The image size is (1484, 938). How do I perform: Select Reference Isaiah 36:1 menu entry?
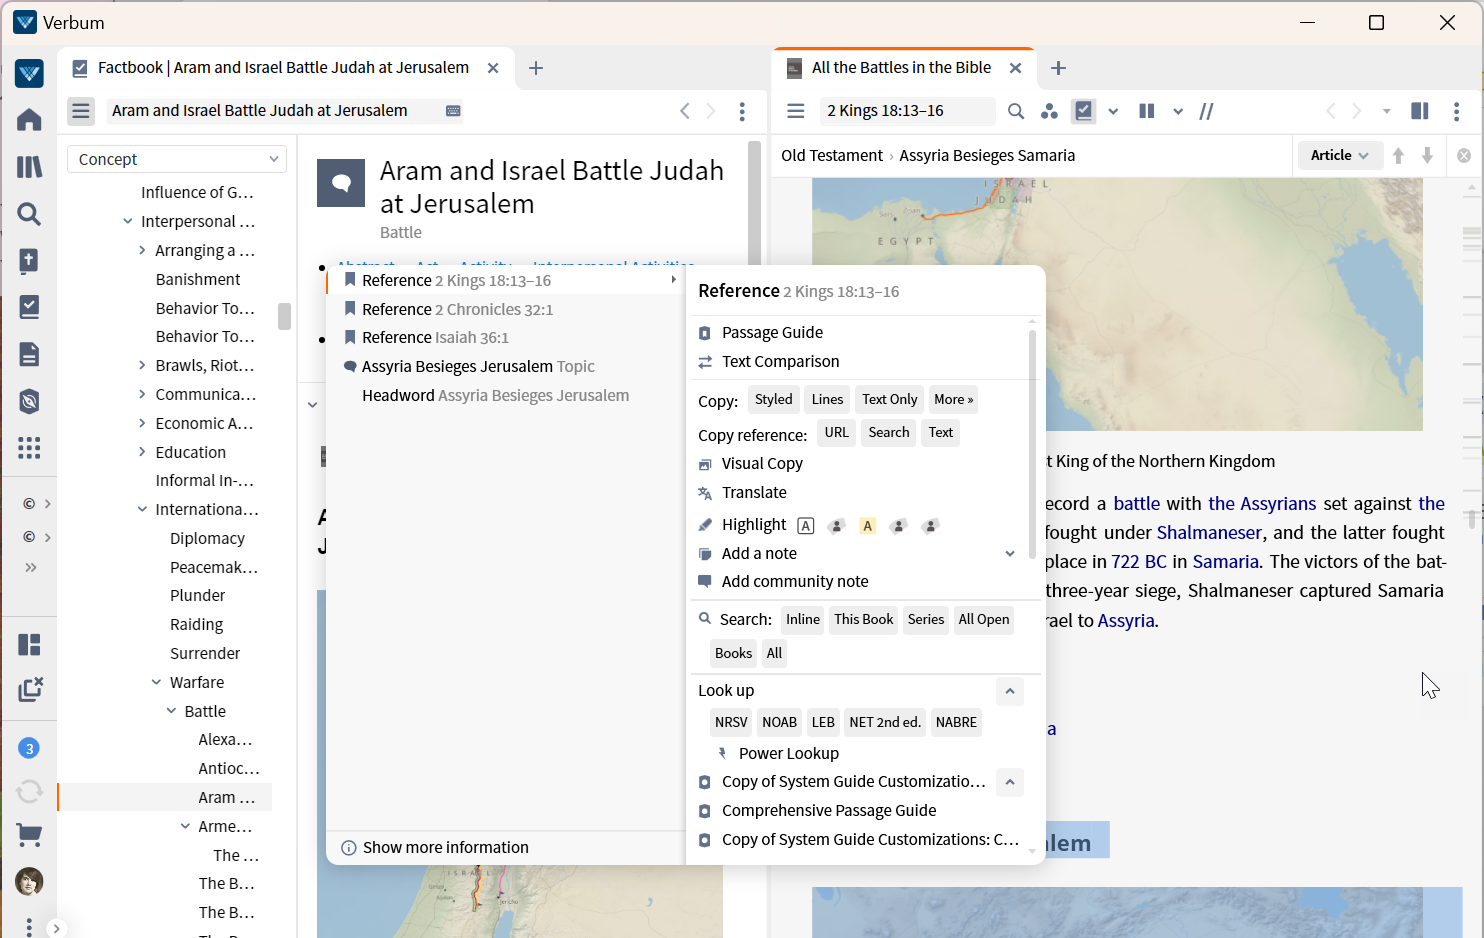point(505,338)
